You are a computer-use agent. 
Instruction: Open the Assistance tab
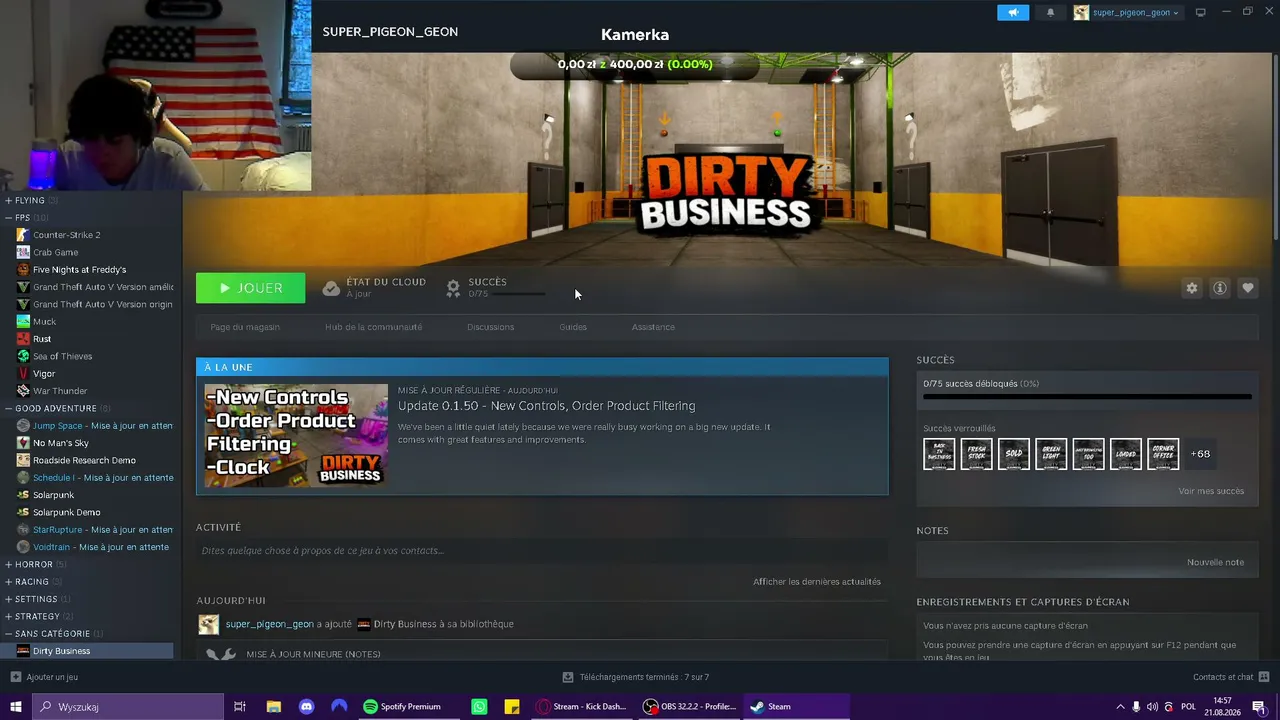[x=653, y=327]
